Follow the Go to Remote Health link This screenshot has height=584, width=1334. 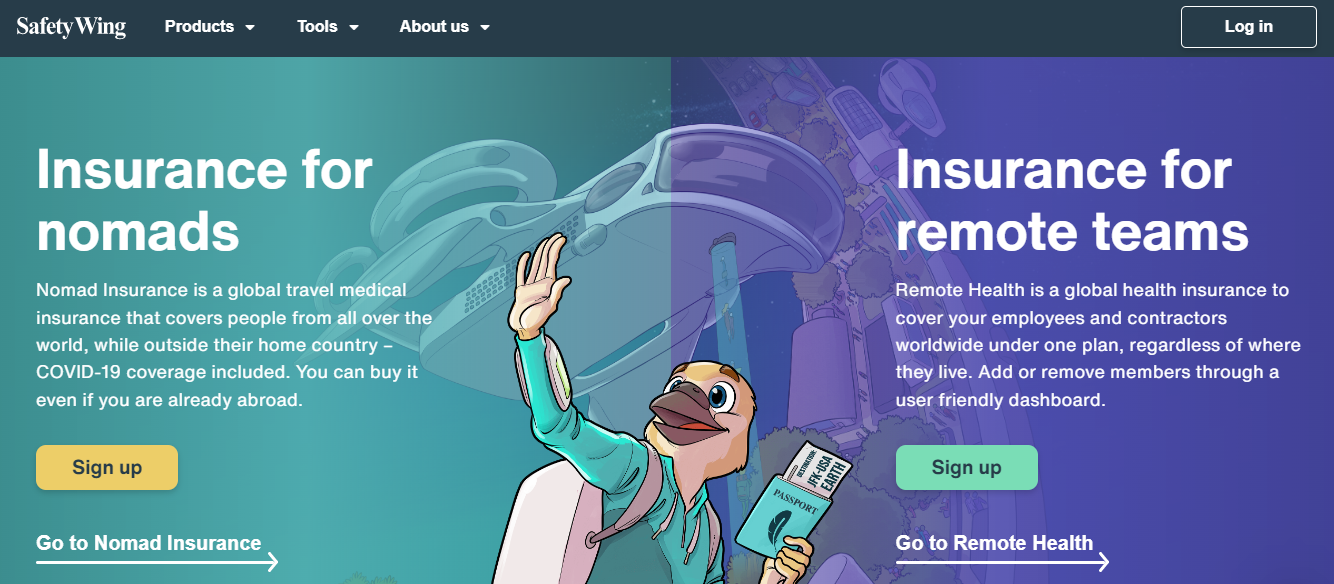tap(994, 543)
